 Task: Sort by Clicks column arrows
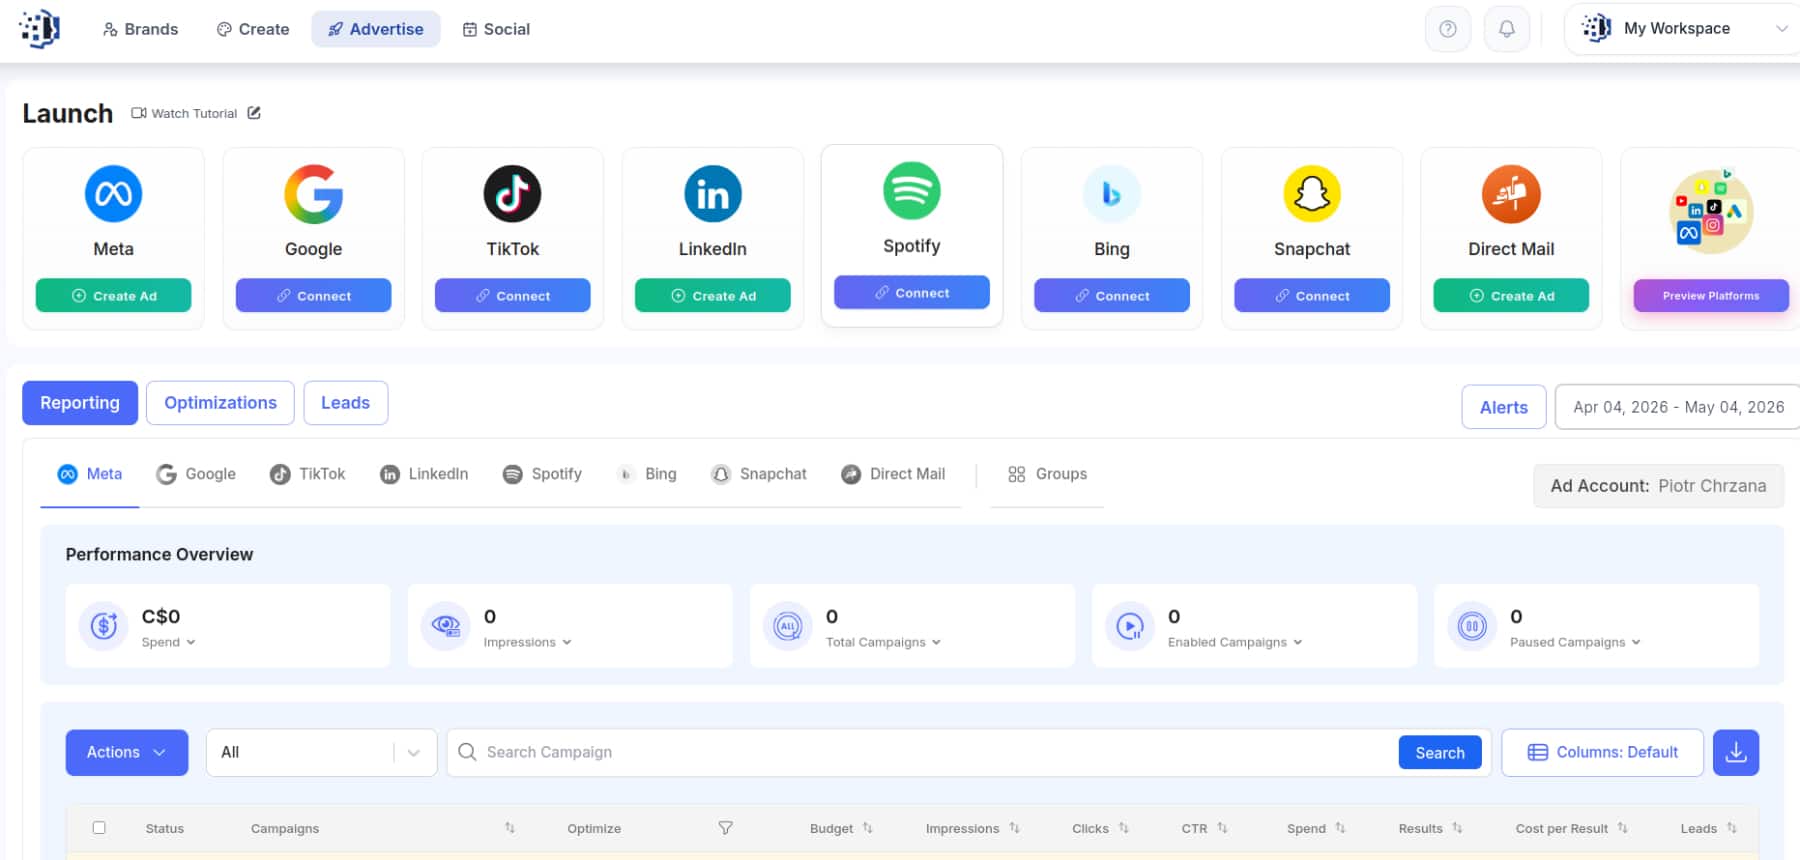coord(1123,828)
